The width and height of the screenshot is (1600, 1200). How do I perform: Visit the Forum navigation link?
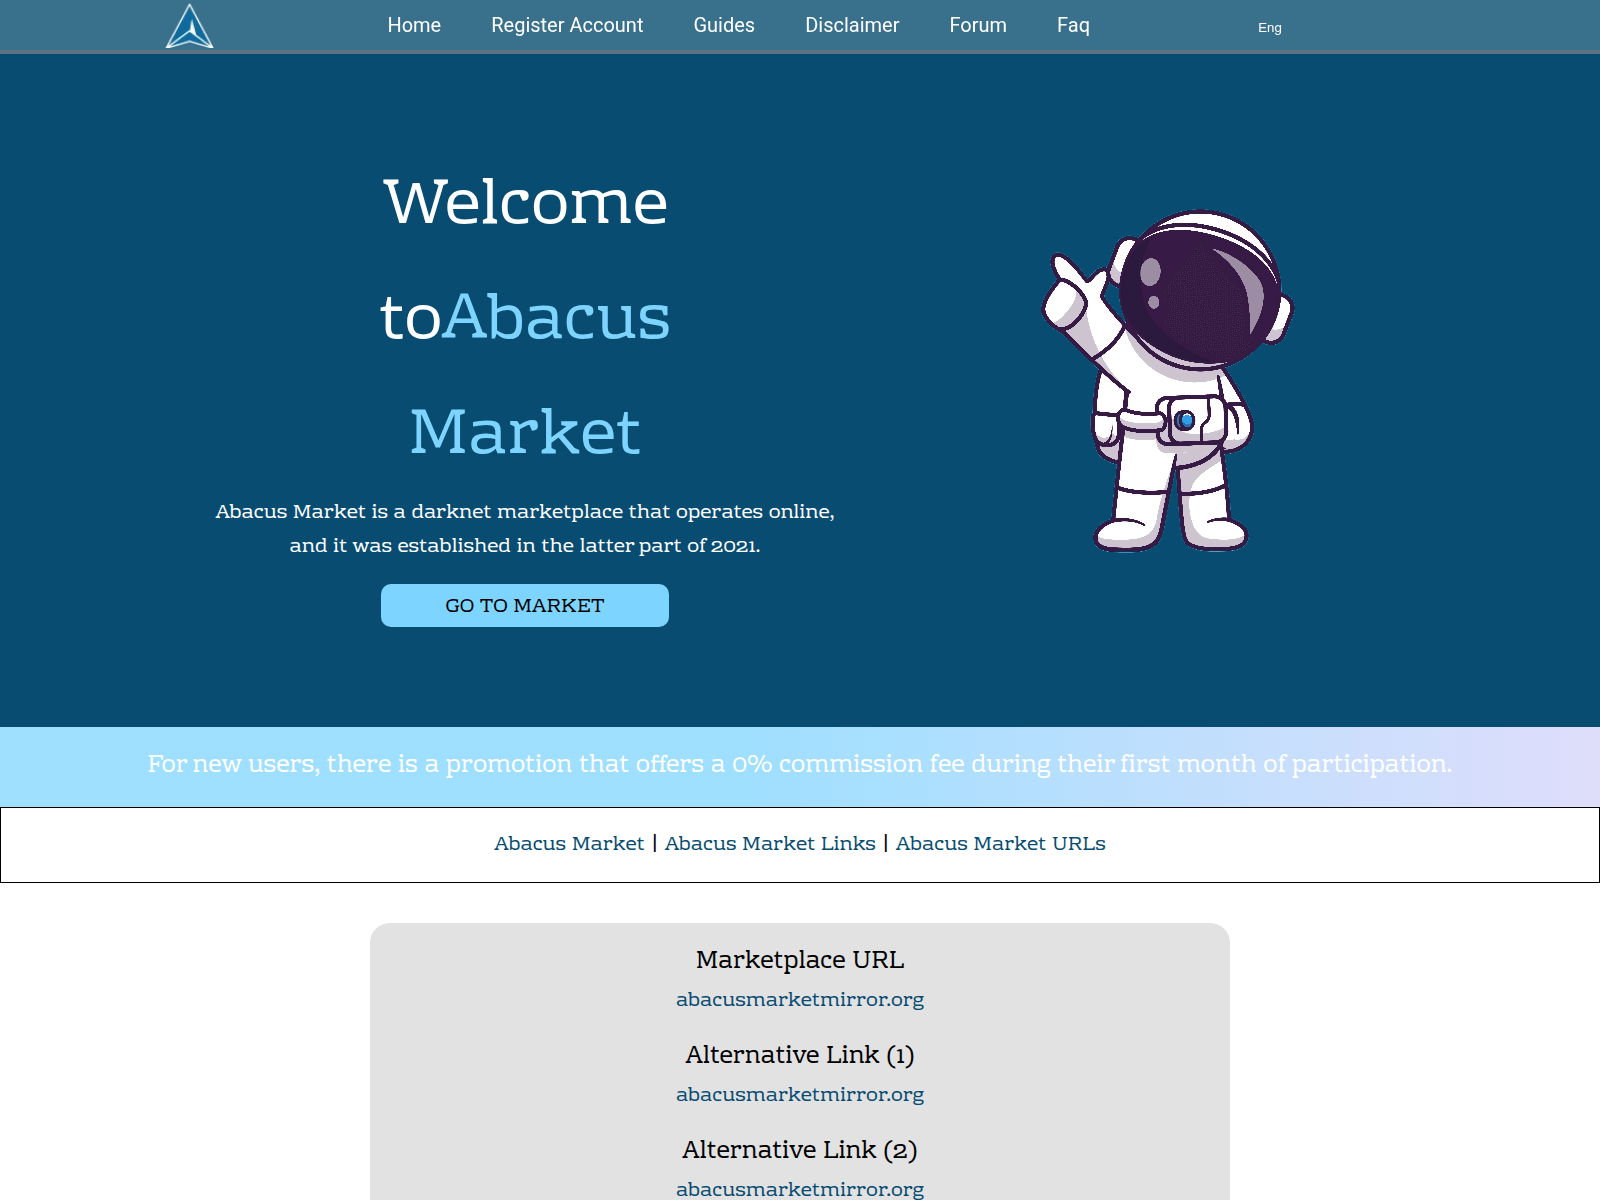[x=978, y=25]
